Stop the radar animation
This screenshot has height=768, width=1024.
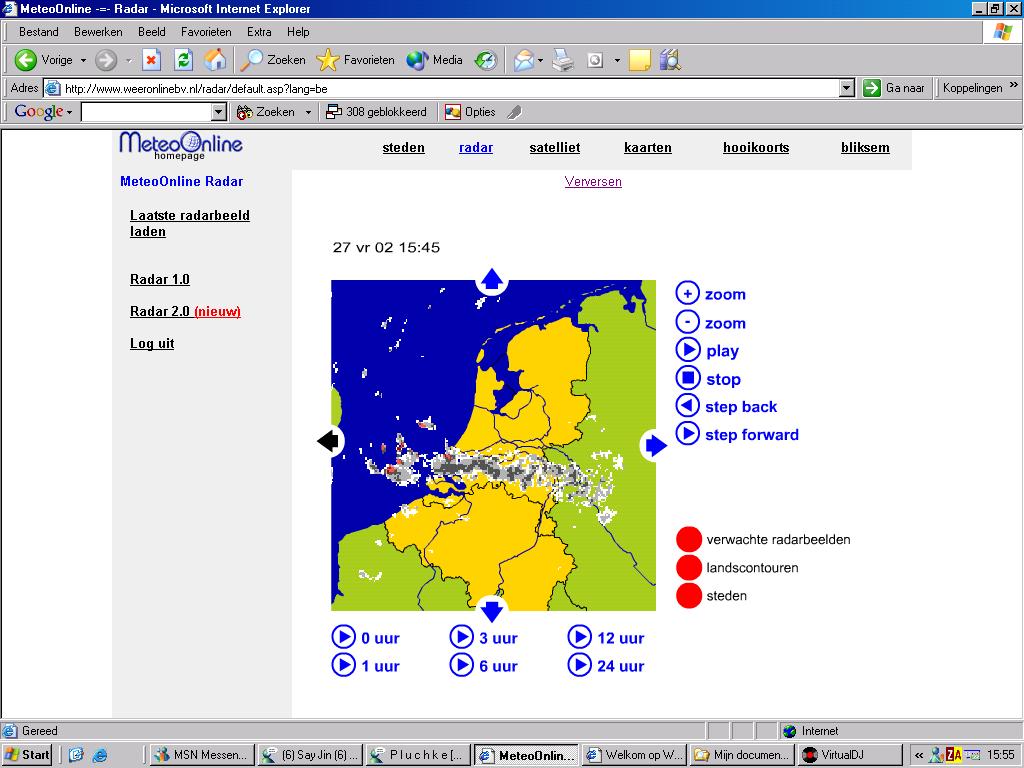687,378
